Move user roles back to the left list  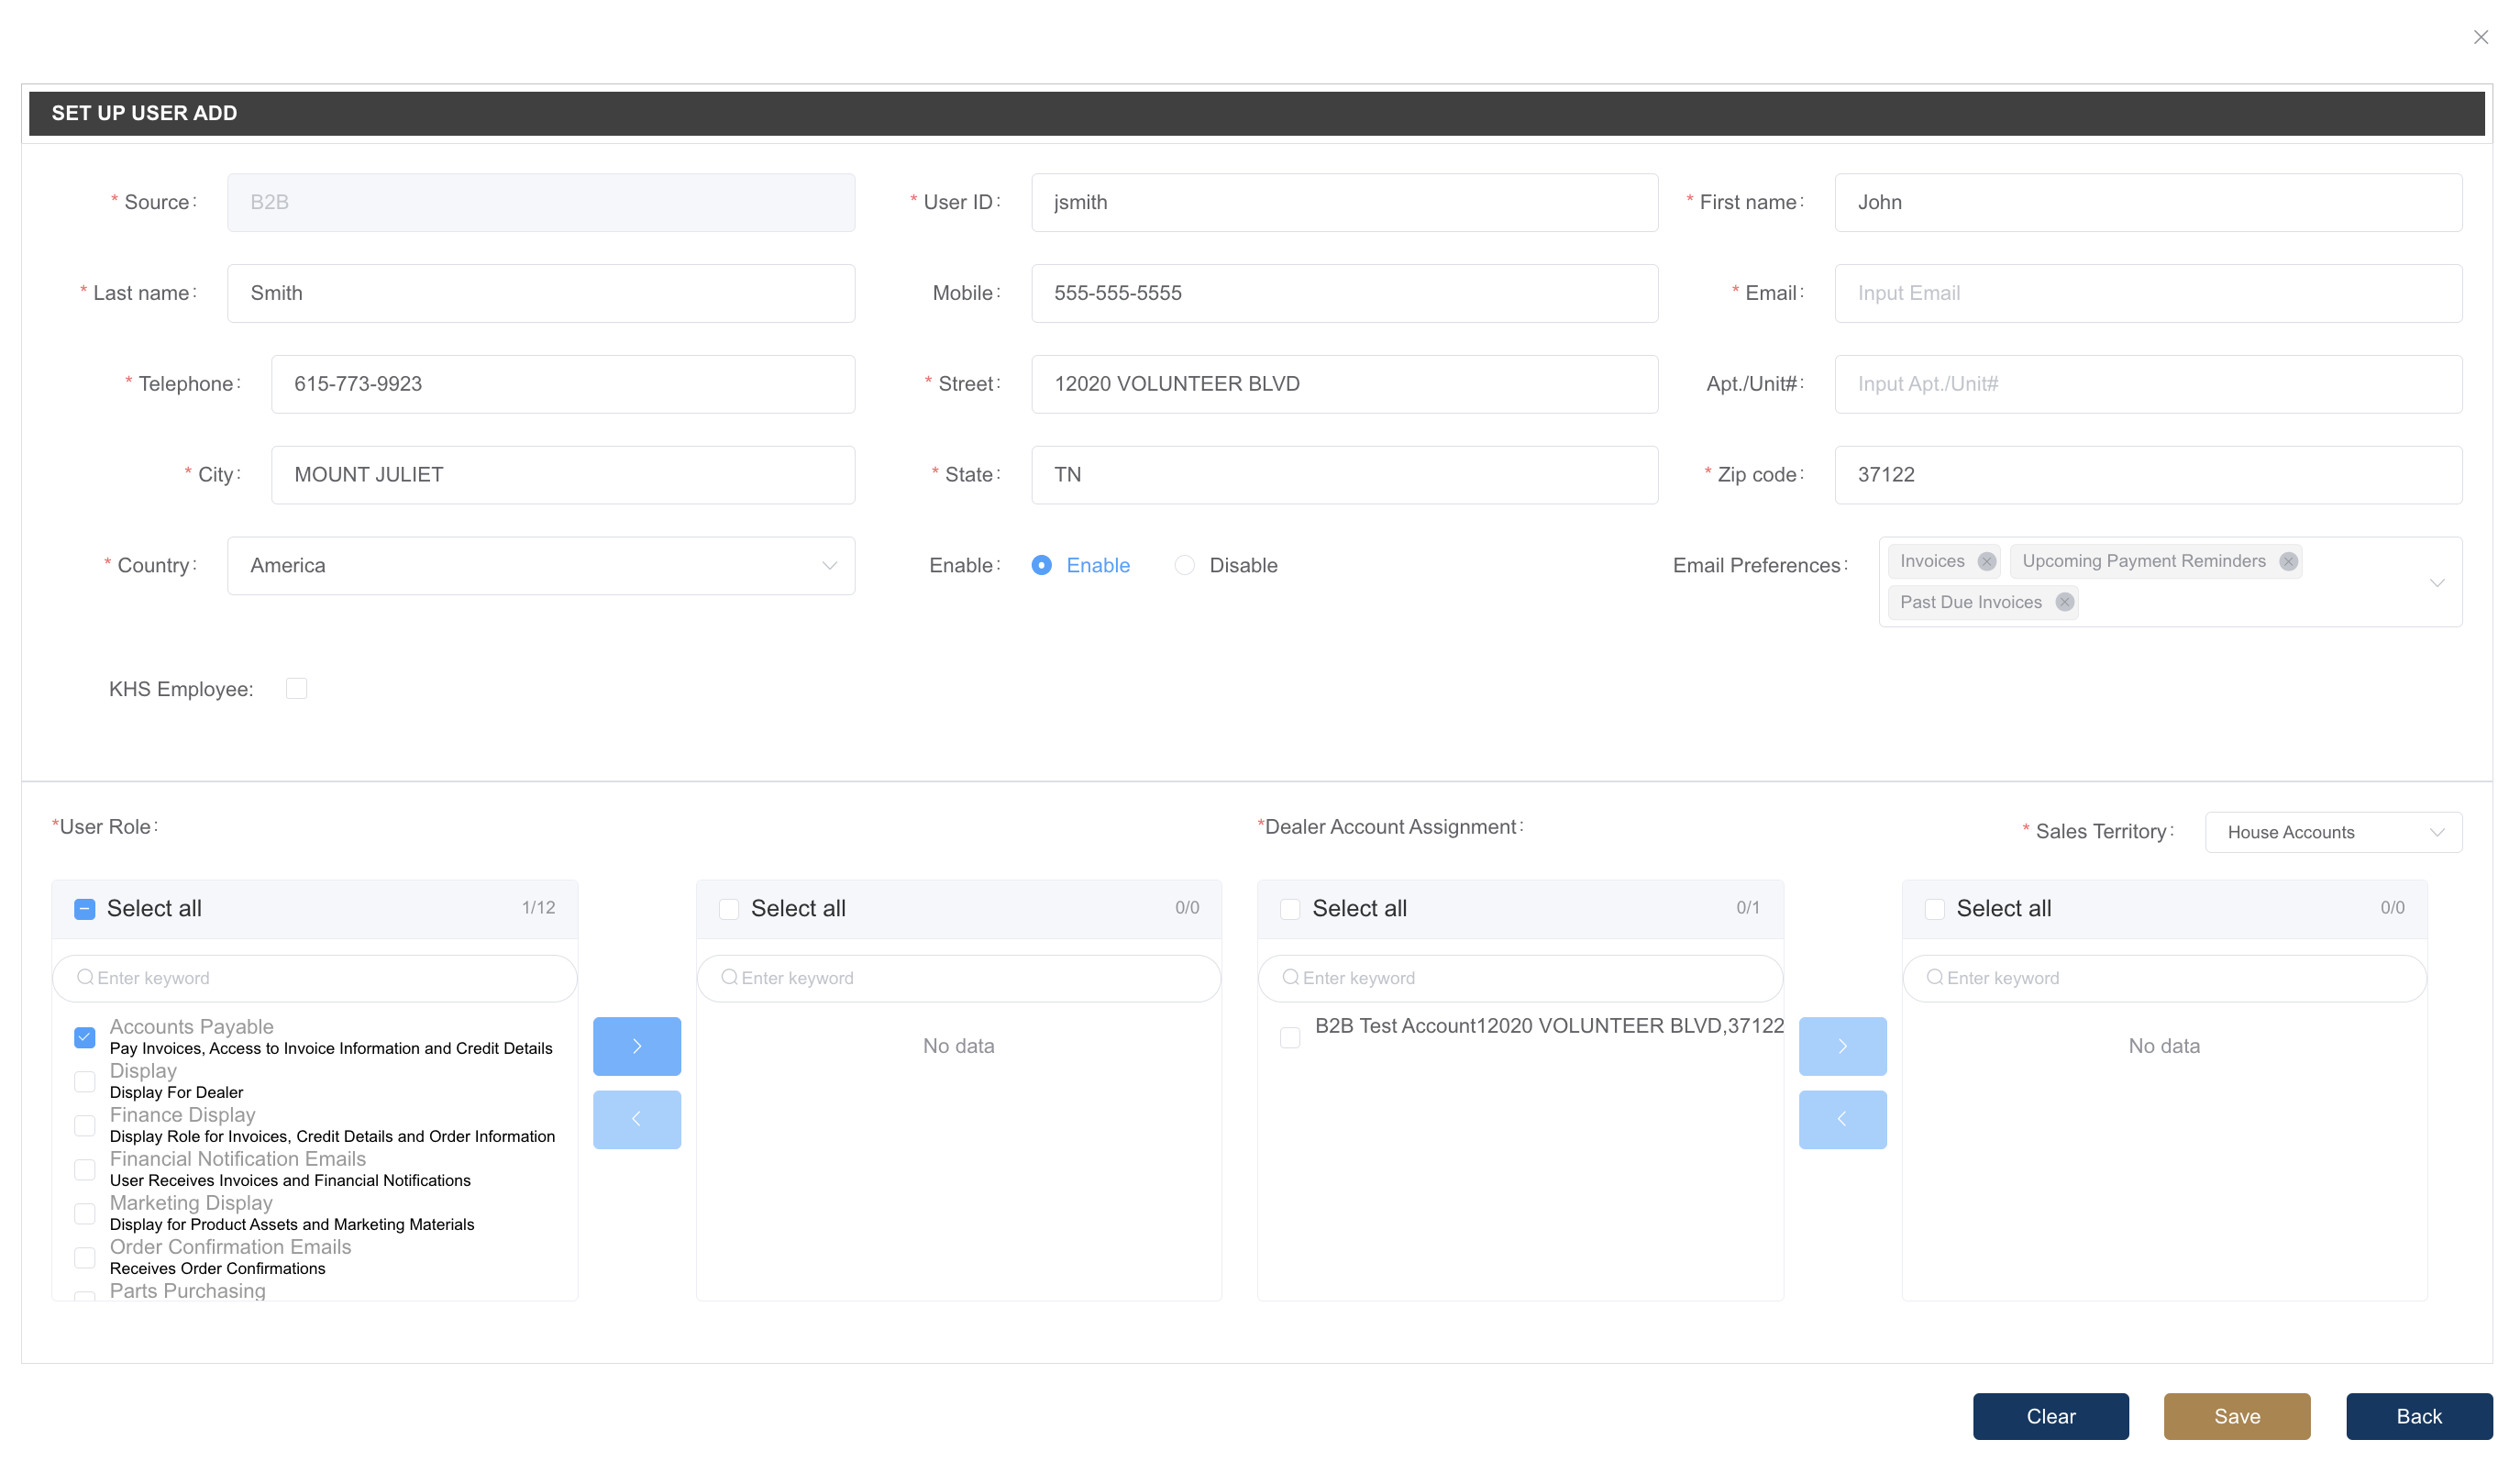pos(637,1119)
